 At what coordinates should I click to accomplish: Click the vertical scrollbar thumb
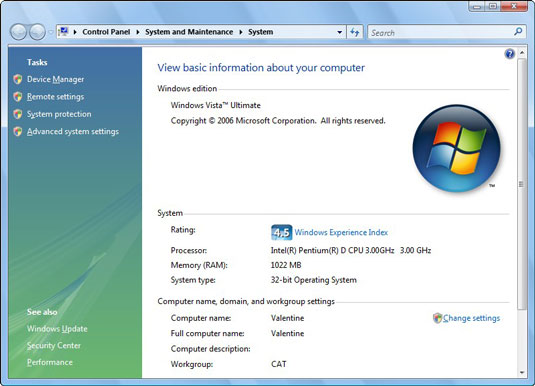[x=521, y=184]
